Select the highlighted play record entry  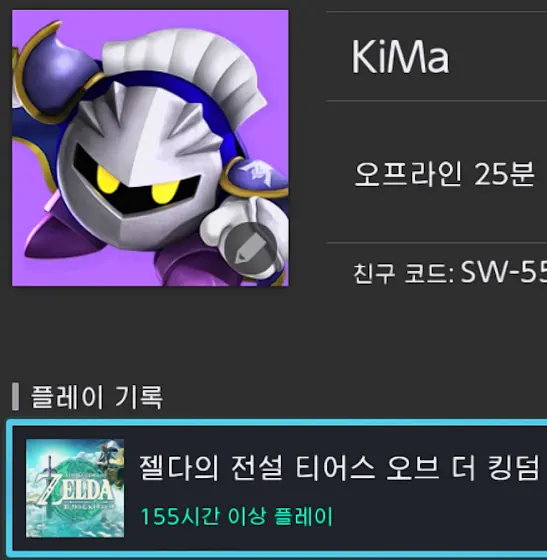pos(277,488)
